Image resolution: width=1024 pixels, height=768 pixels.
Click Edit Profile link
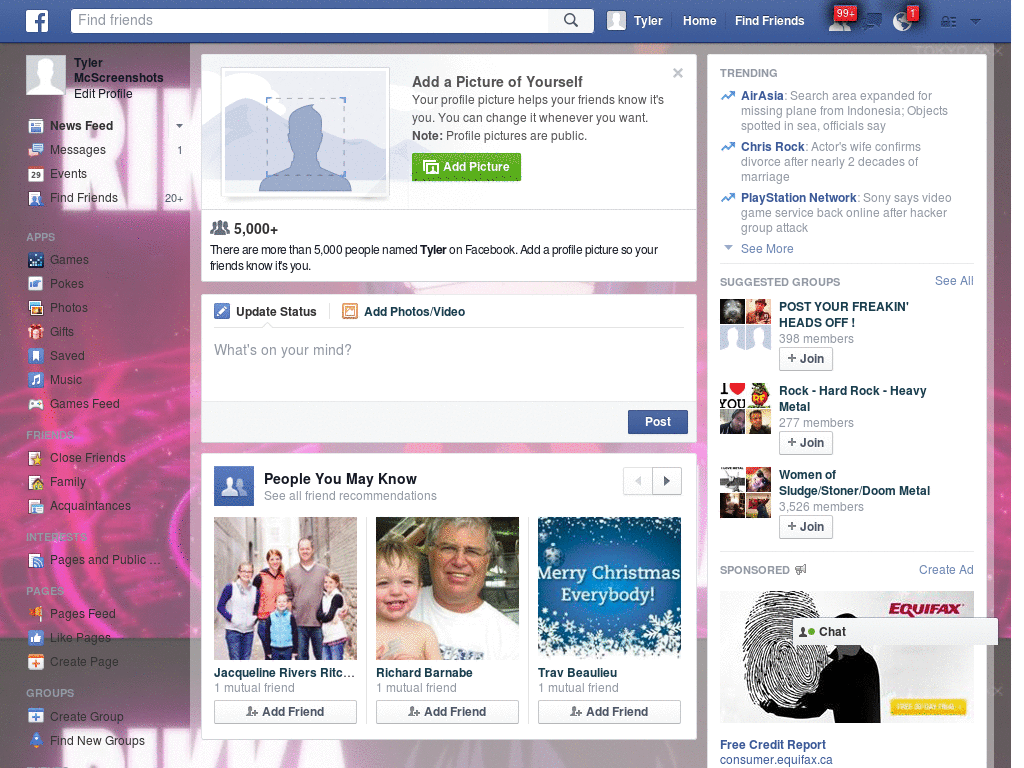pyautogui.click(x=103, y=93)
